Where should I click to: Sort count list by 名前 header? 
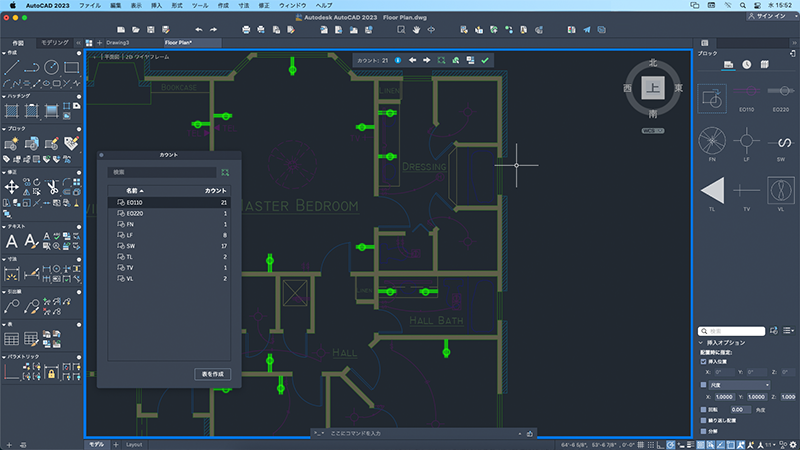coord(135,191)
